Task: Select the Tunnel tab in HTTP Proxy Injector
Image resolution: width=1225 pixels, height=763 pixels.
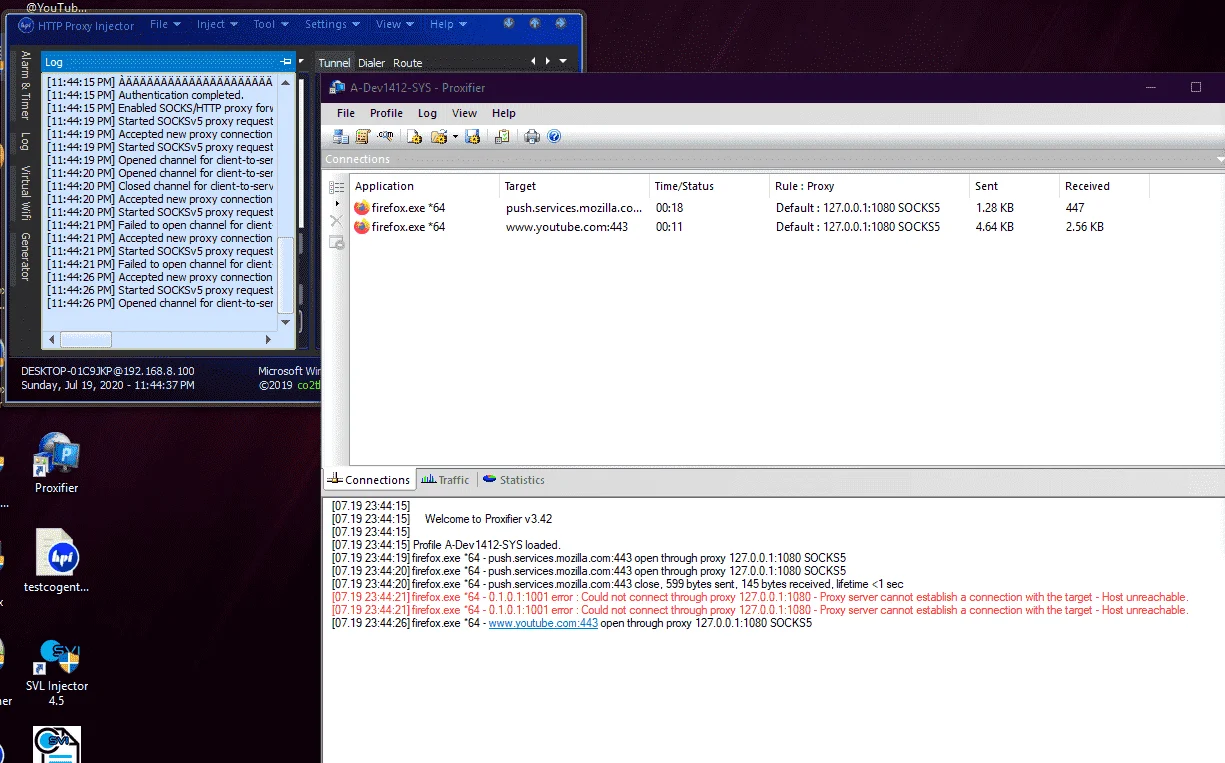Action: 335,63
